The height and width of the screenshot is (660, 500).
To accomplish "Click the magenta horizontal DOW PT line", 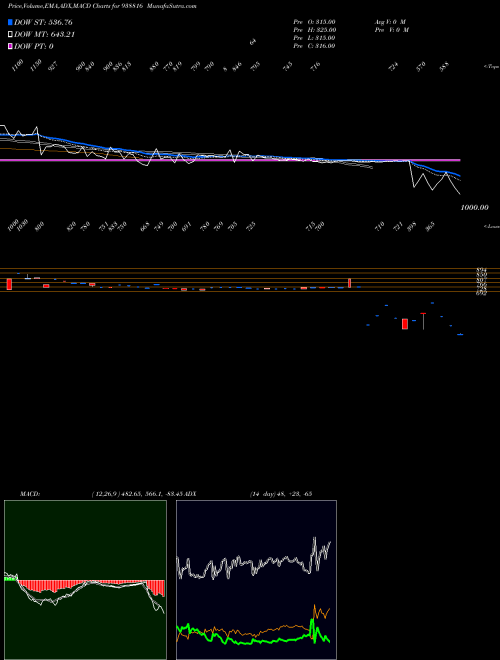I will (230, 160).
